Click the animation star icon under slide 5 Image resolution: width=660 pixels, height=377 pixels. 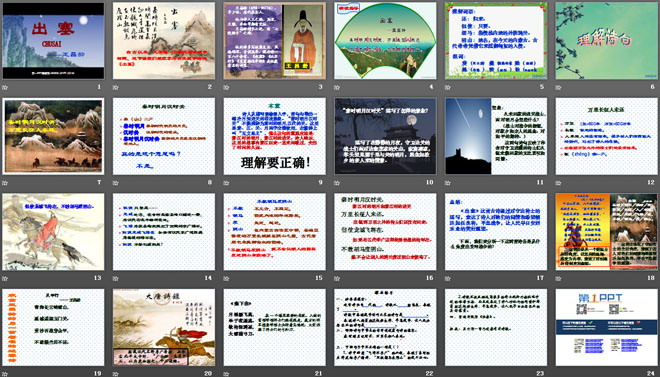(x=447, y=87)
